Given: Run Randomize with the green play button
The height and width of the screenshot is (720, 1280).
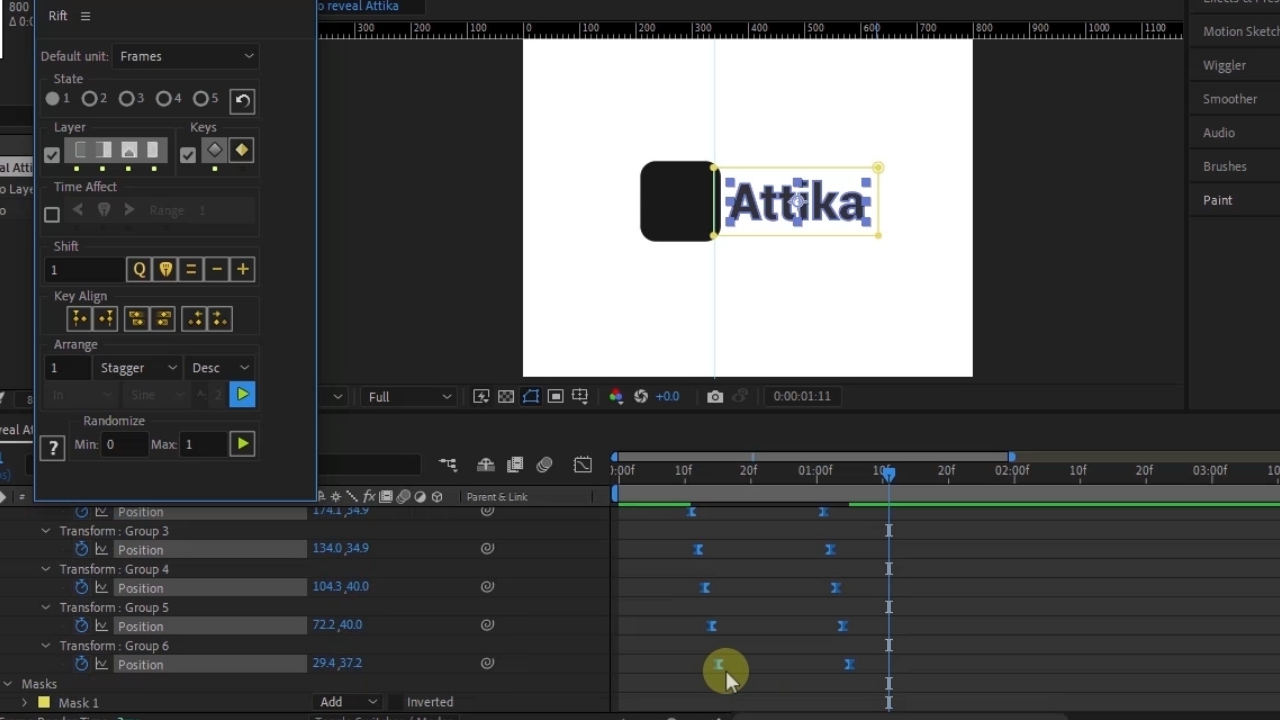Looking at the screenshot, I should tap(242, 443).
